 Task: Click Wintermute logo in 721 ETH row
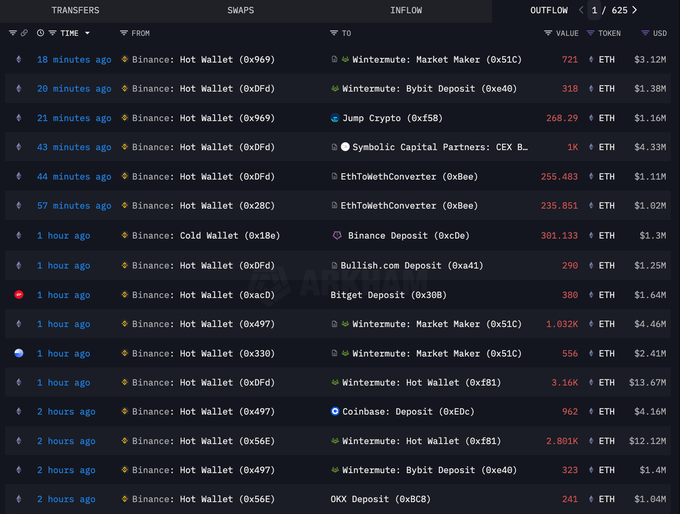(x=345, y=59)
